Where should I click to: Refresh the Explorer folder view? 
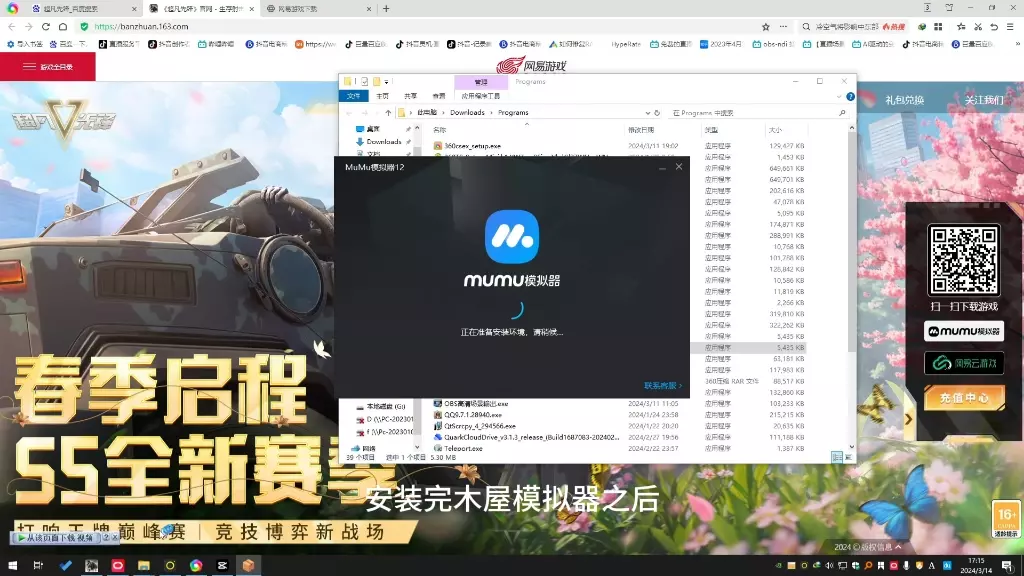tap(657, 113)
